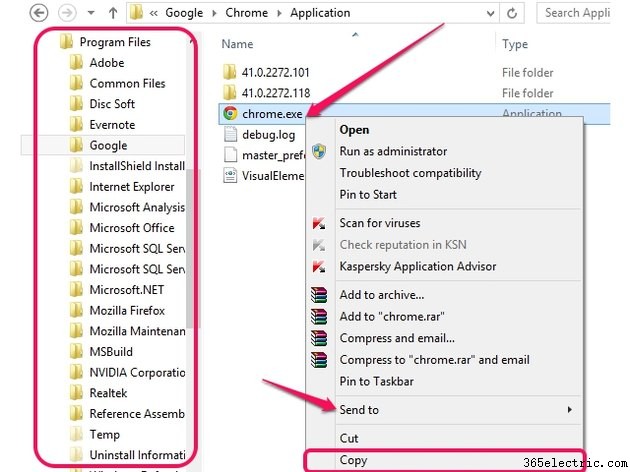Select the debug.log file icon
630x472 pixels.
point(230,134)
